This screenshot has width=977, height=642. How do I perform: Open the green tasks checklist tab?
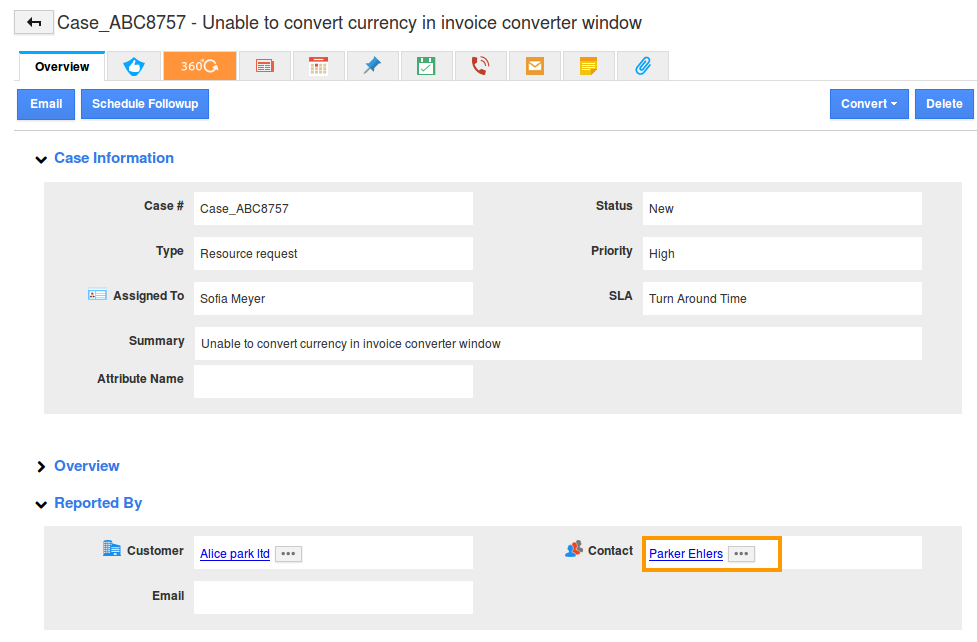(426, 66)
